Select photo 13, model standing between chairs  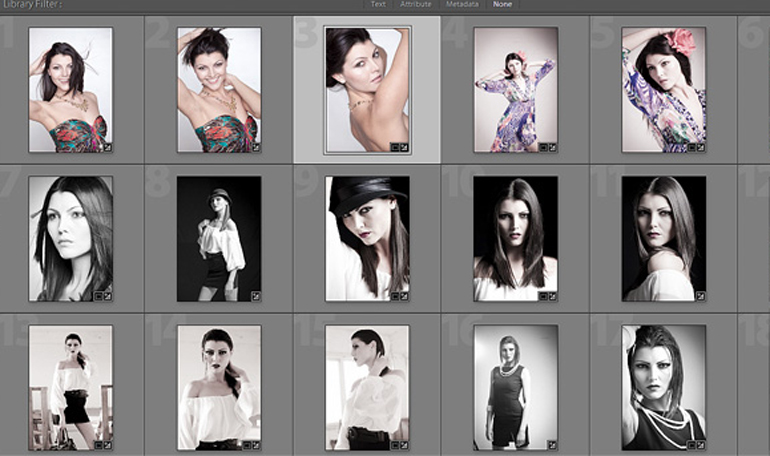[70, 386]
